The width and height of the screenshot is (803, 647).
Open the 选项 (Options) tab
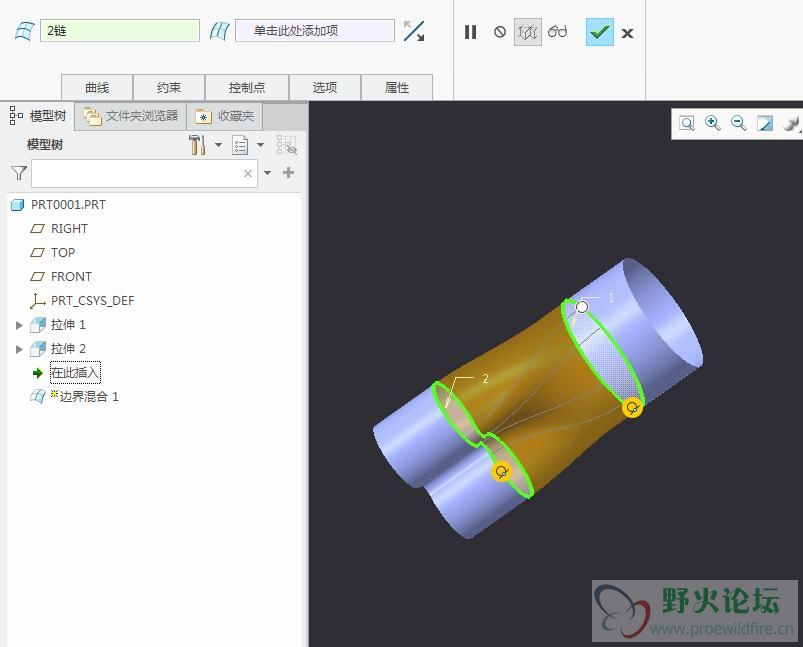325,88
